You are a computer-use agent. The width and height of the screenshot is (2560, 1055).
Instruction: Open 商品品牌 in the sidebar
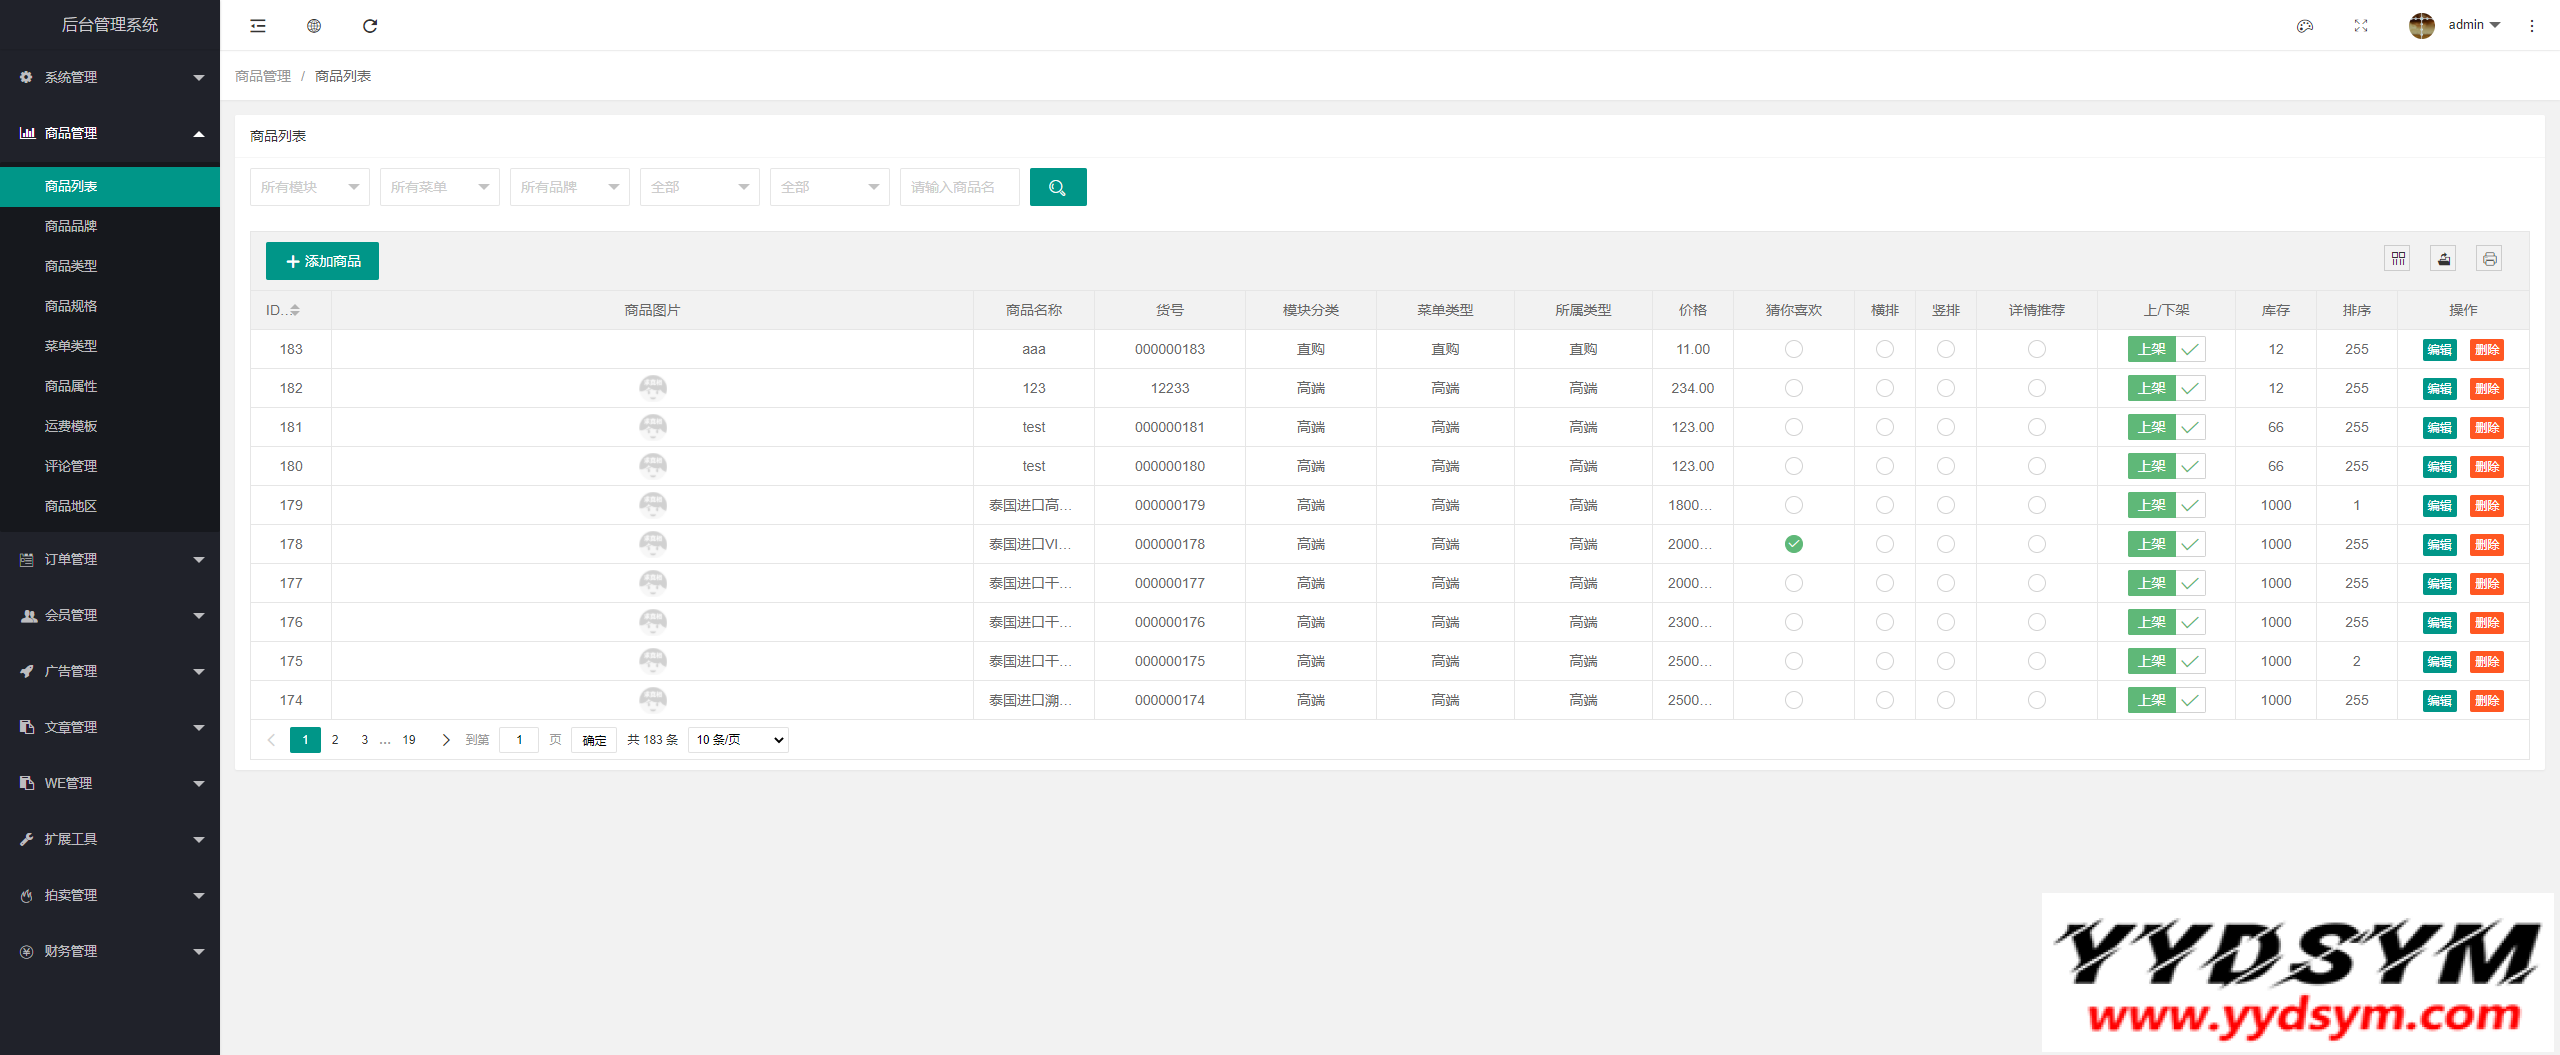71,226
